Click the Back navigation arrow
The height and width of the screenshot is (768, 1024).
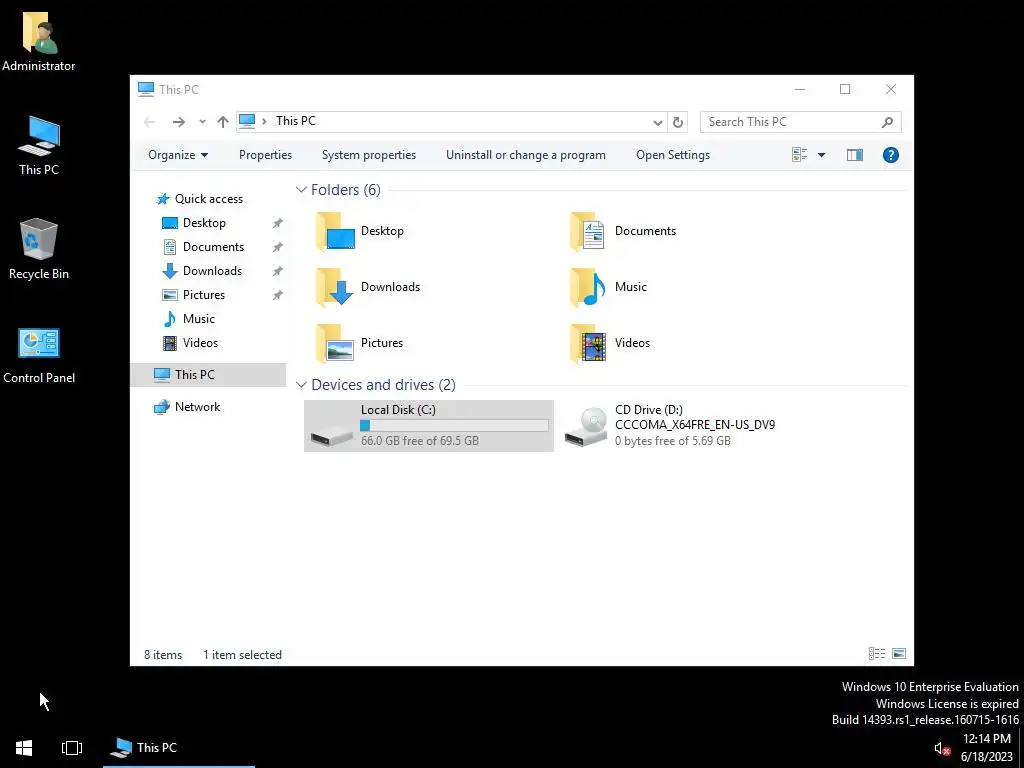point(150,121)
